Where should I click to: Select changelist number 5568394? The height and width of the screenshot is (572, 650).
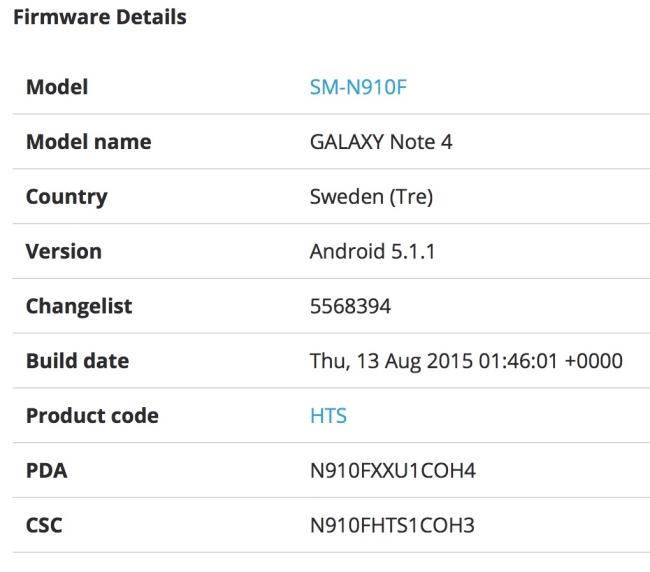350,306
